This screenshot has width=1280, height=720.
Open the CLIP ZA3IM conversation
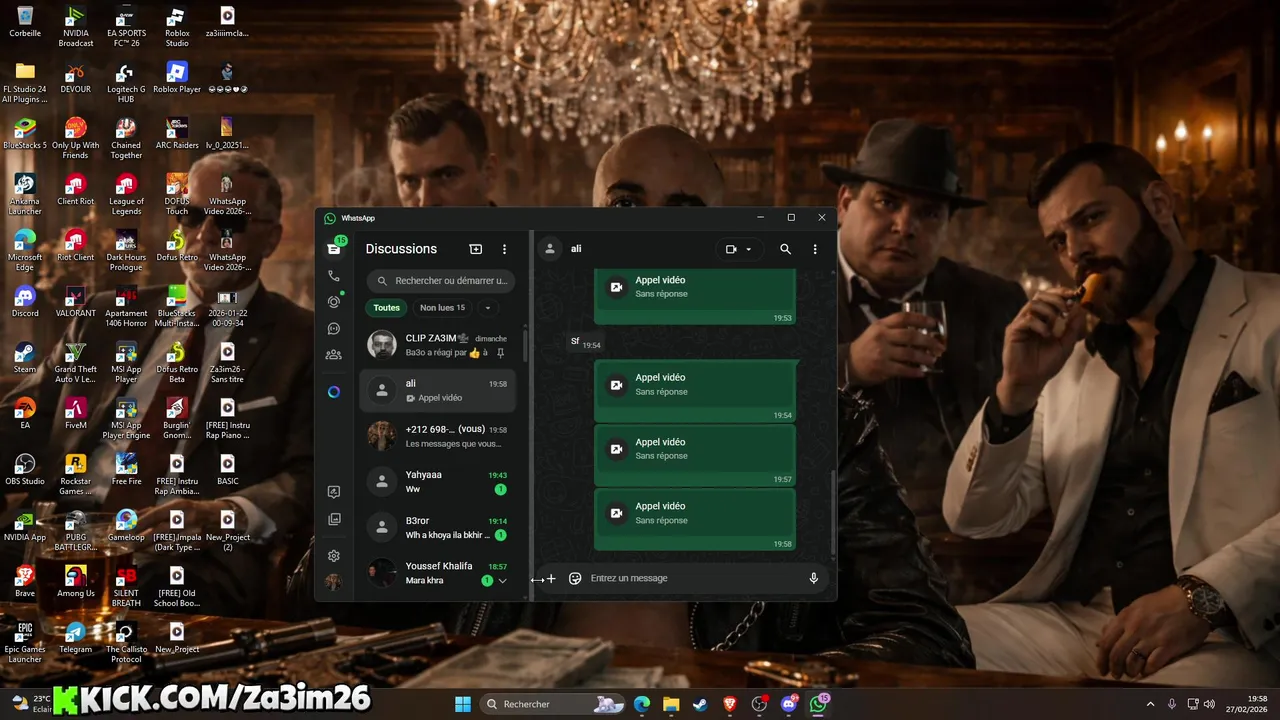[438, 345]
